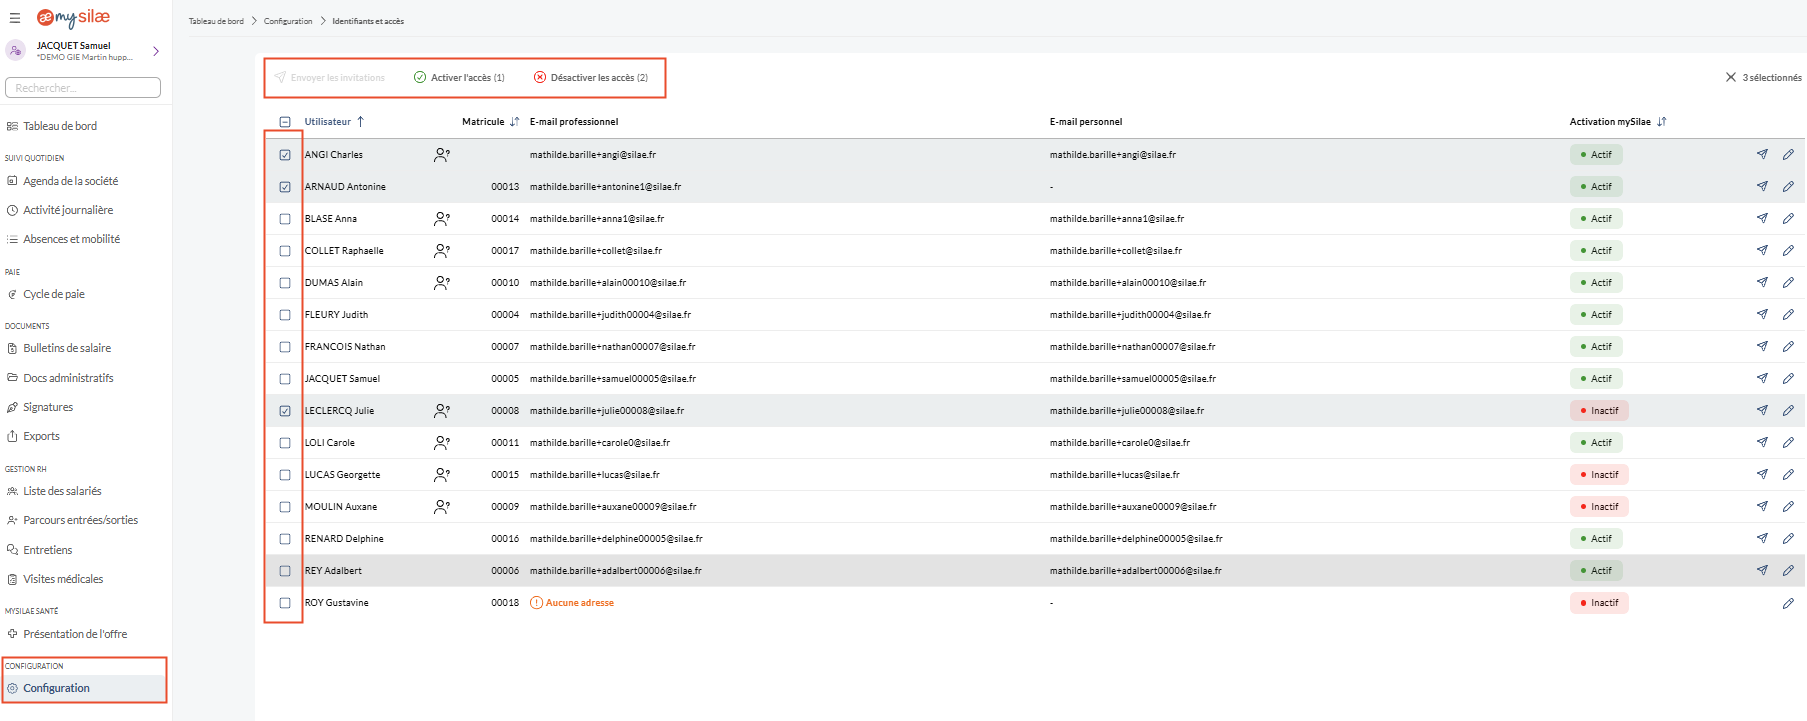Check the COLLET Raphaelle checkbox
Screen dimensions: 1807x721
click(x=285, y=251)
